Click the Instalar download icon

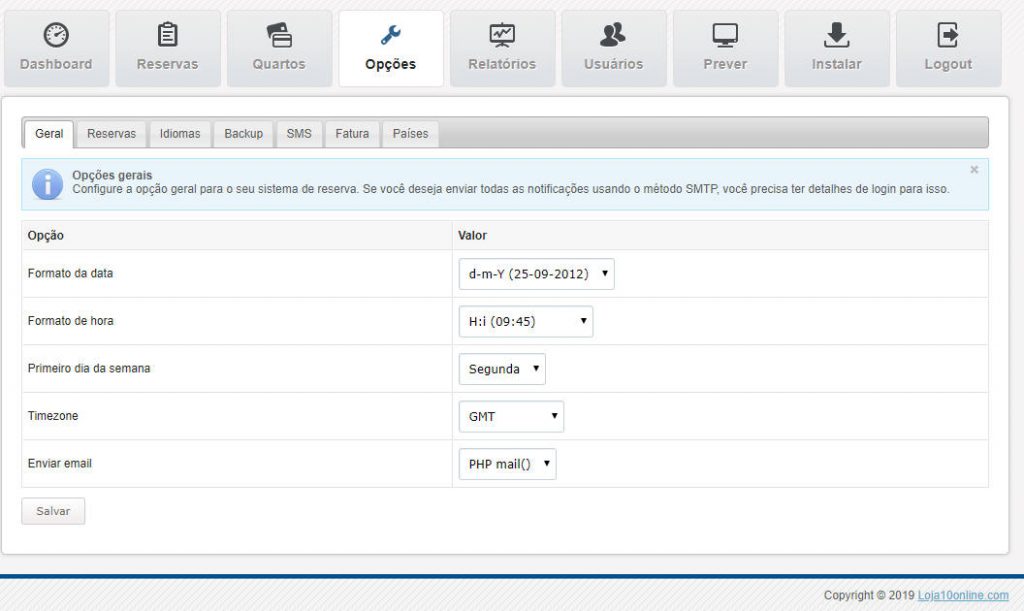(x=836, y=36)
